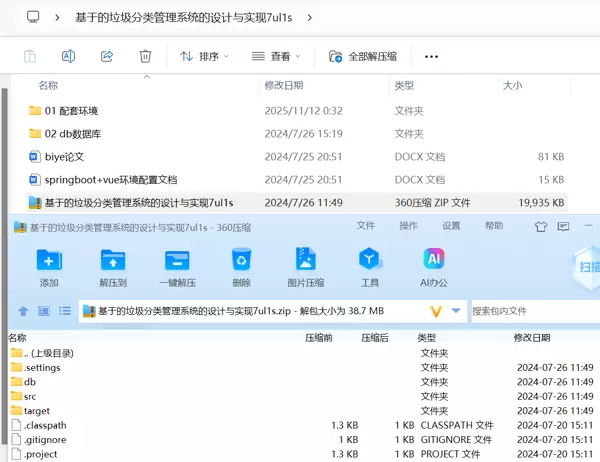The image size is (600, 462).
Task: Open the 工具 tools icon
Action: (x=370, y=262)
